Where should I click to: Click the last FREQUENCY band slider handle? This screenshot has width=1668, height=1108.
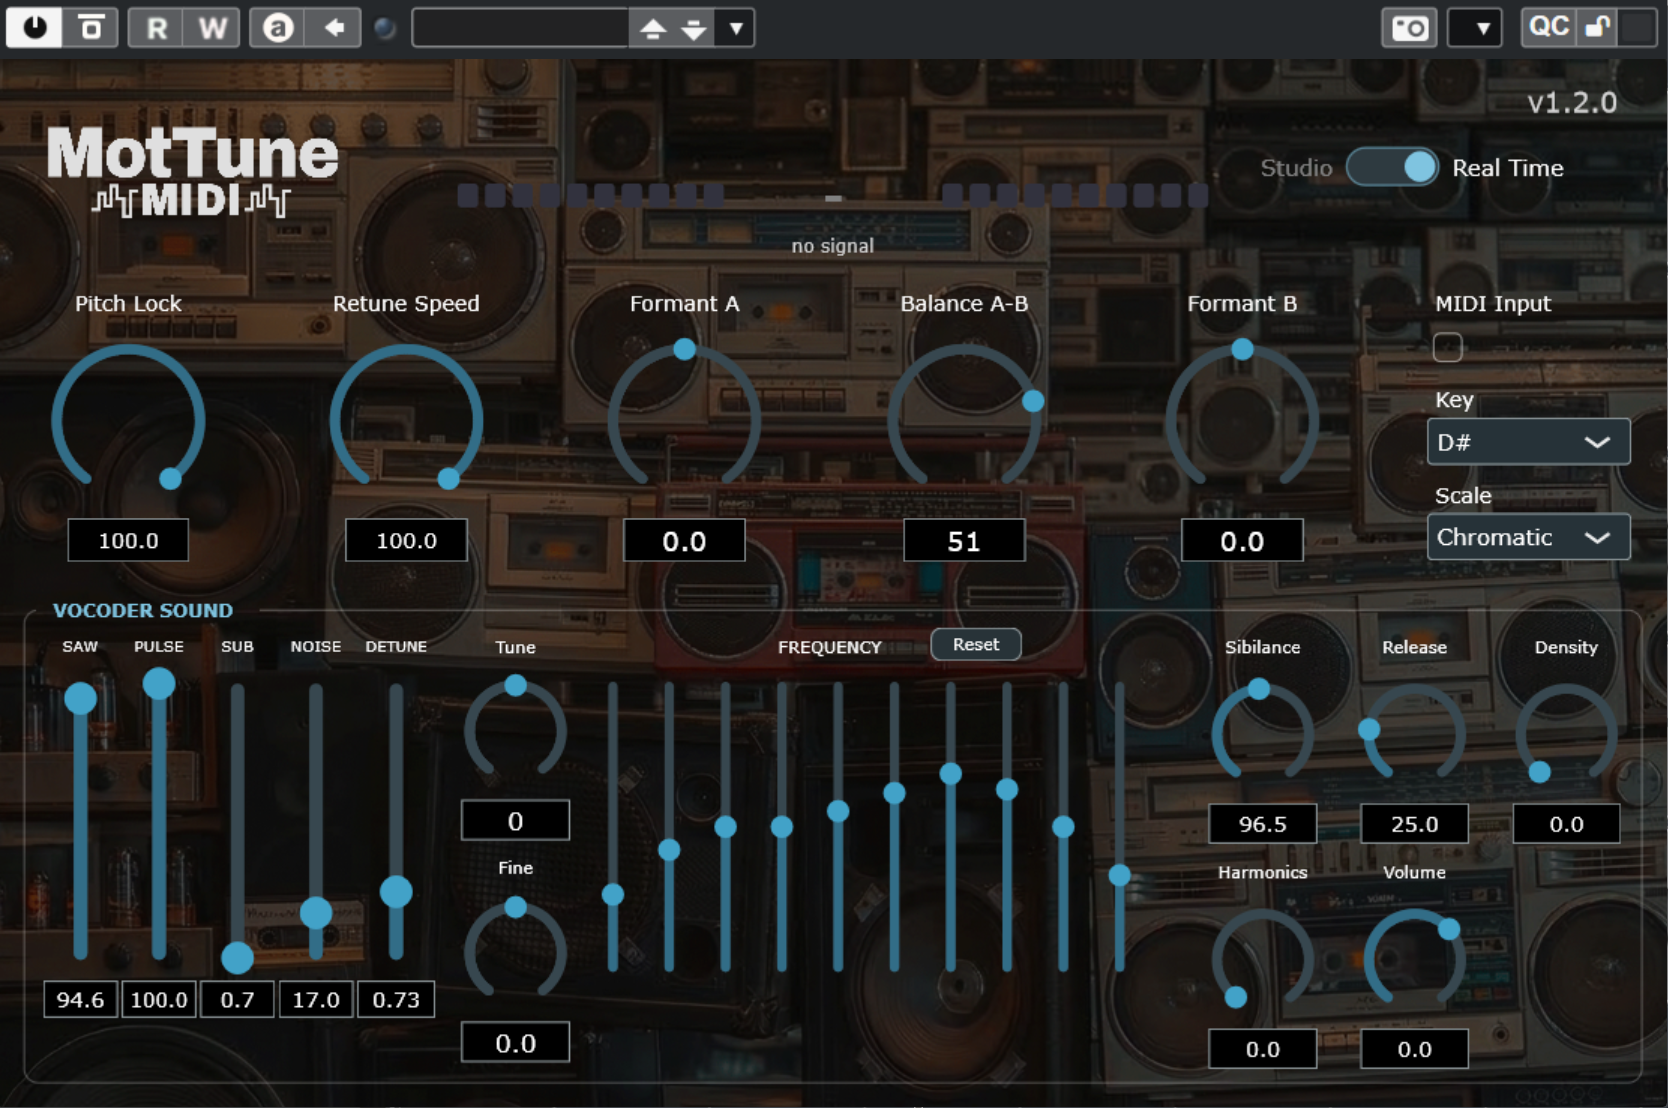(x=1120, y=875)
